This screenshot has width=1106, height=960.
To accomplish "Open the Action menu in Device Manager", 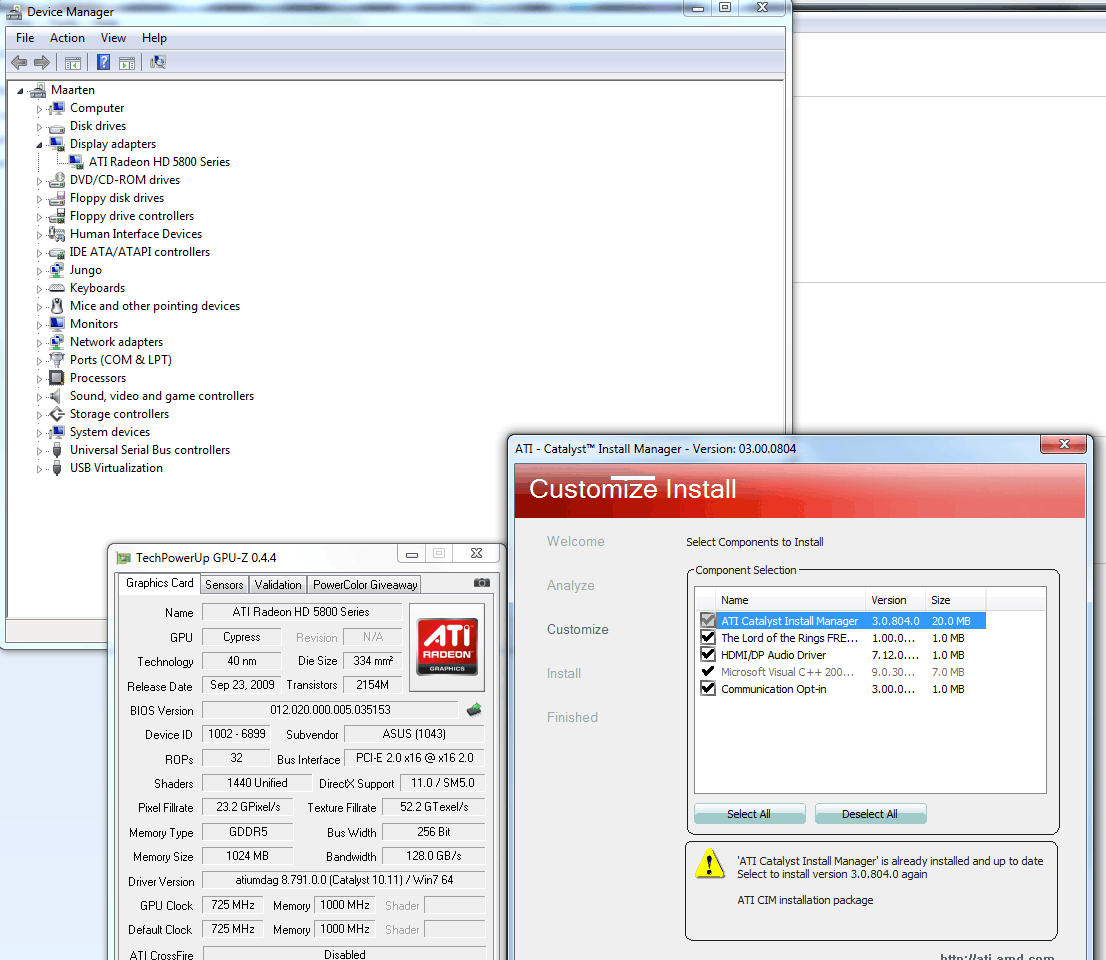I will coord(67,38).
